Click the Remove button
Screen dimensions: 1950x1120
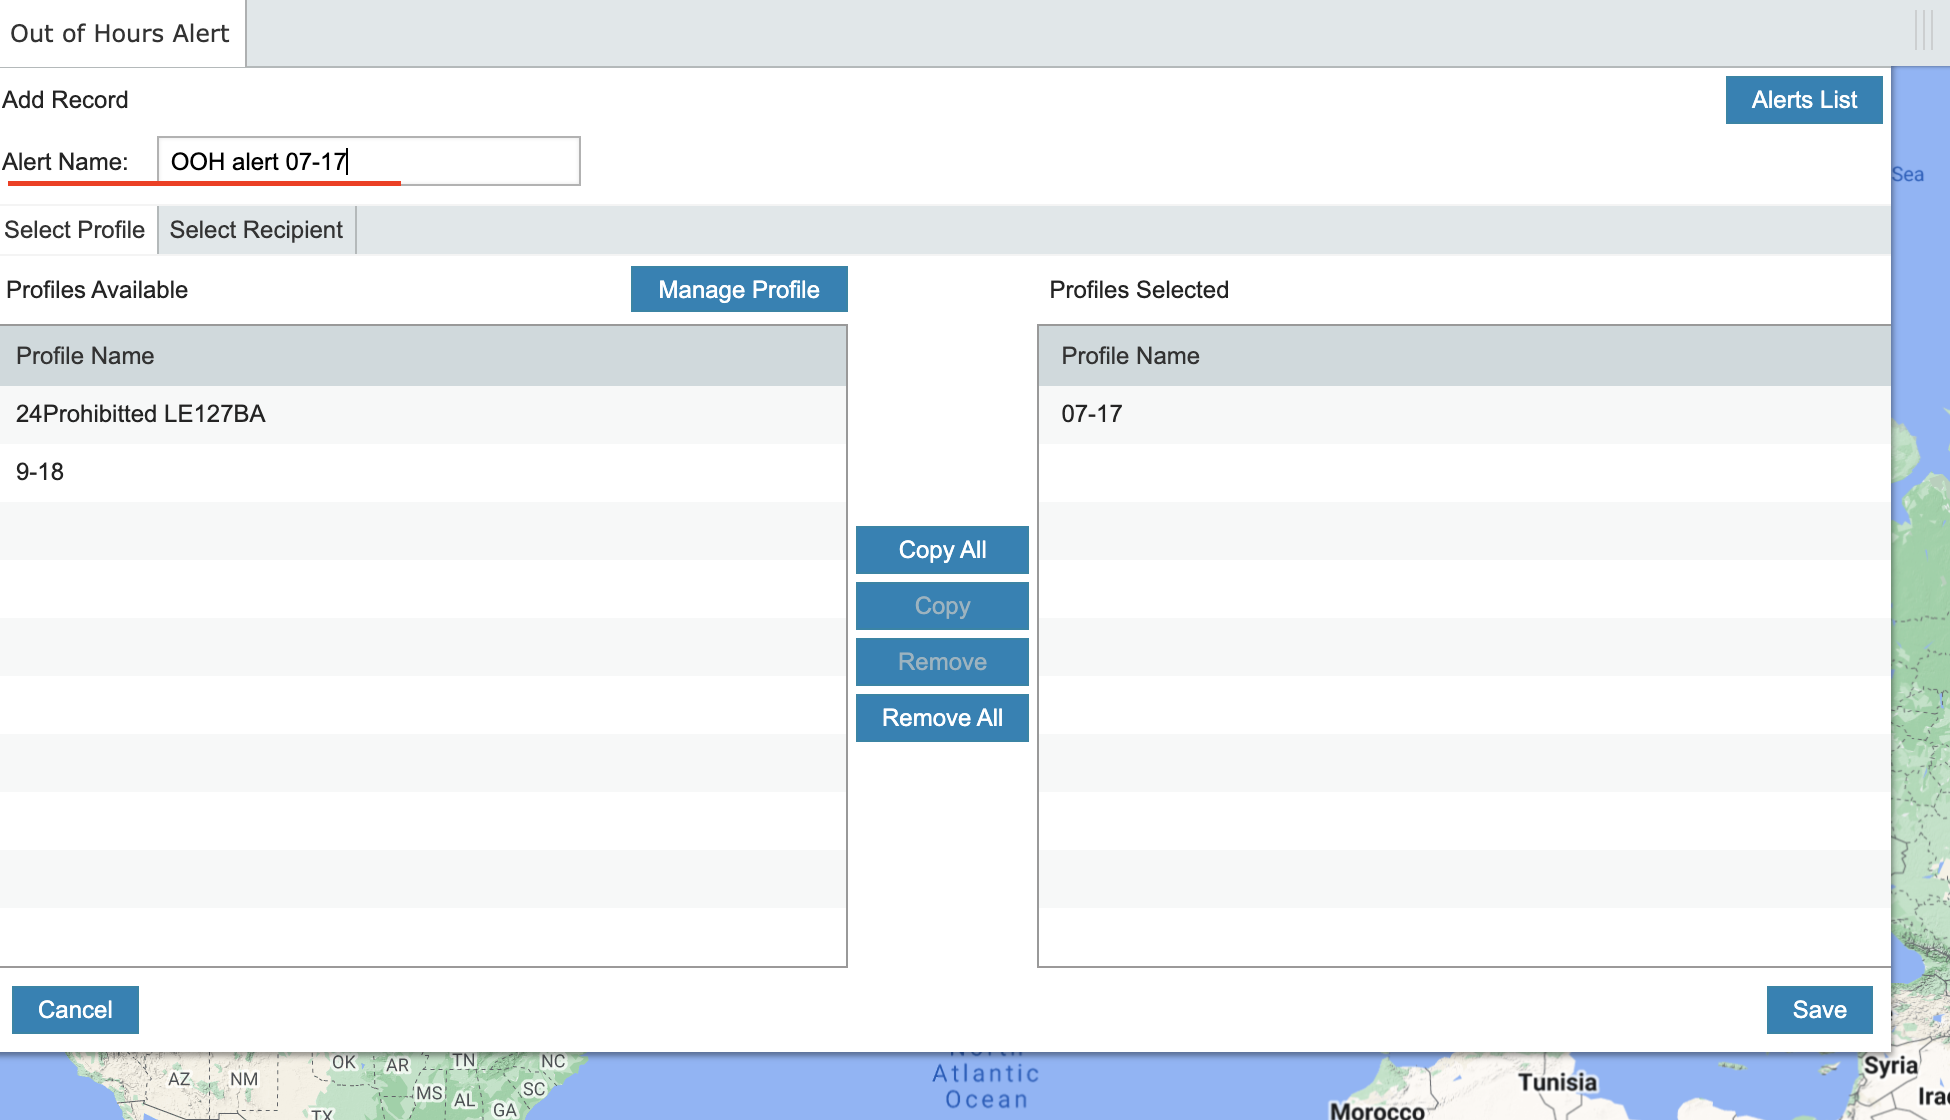click(942, 662)
